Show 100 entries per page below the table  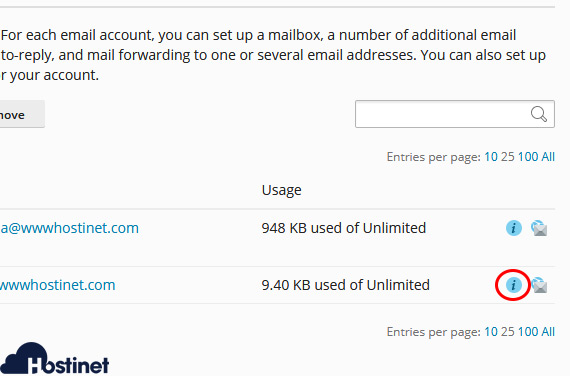(528, 332)
